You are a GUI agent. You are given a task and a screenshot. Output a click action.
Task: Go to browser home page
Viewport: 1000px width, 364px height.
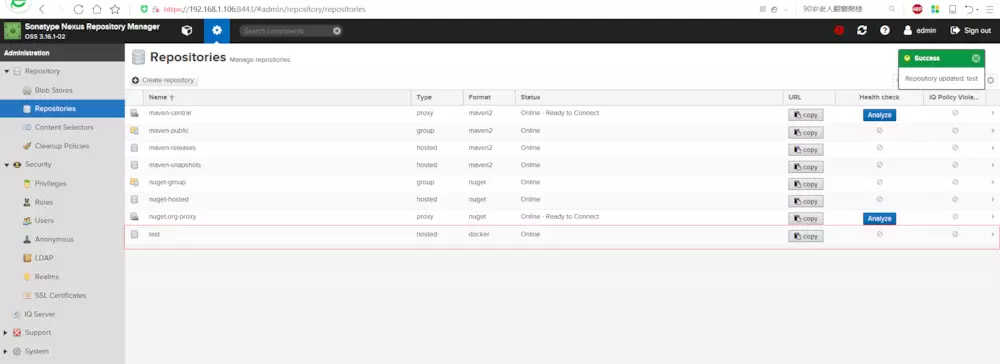[x=96, y=10]
